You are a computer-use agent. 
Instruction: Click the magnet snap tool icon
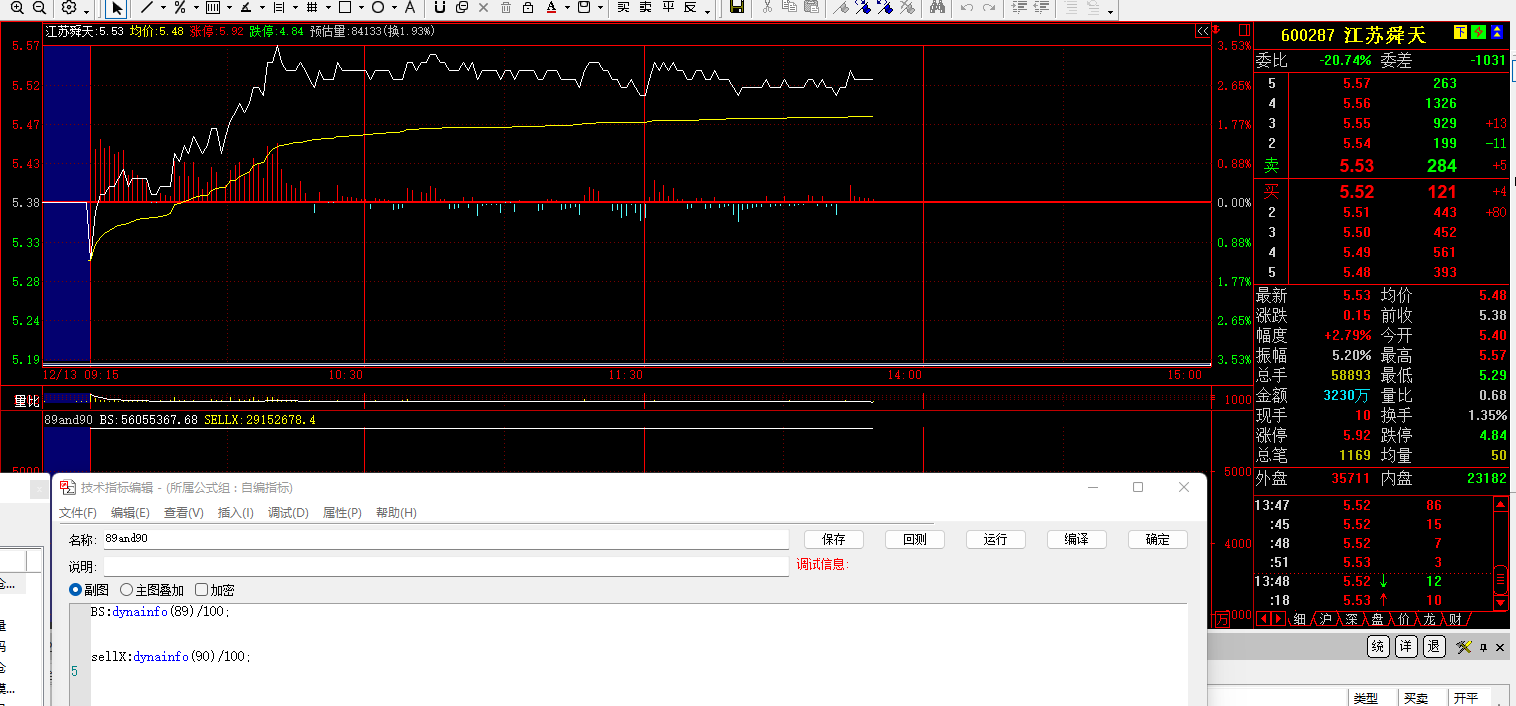coord(439,8)
